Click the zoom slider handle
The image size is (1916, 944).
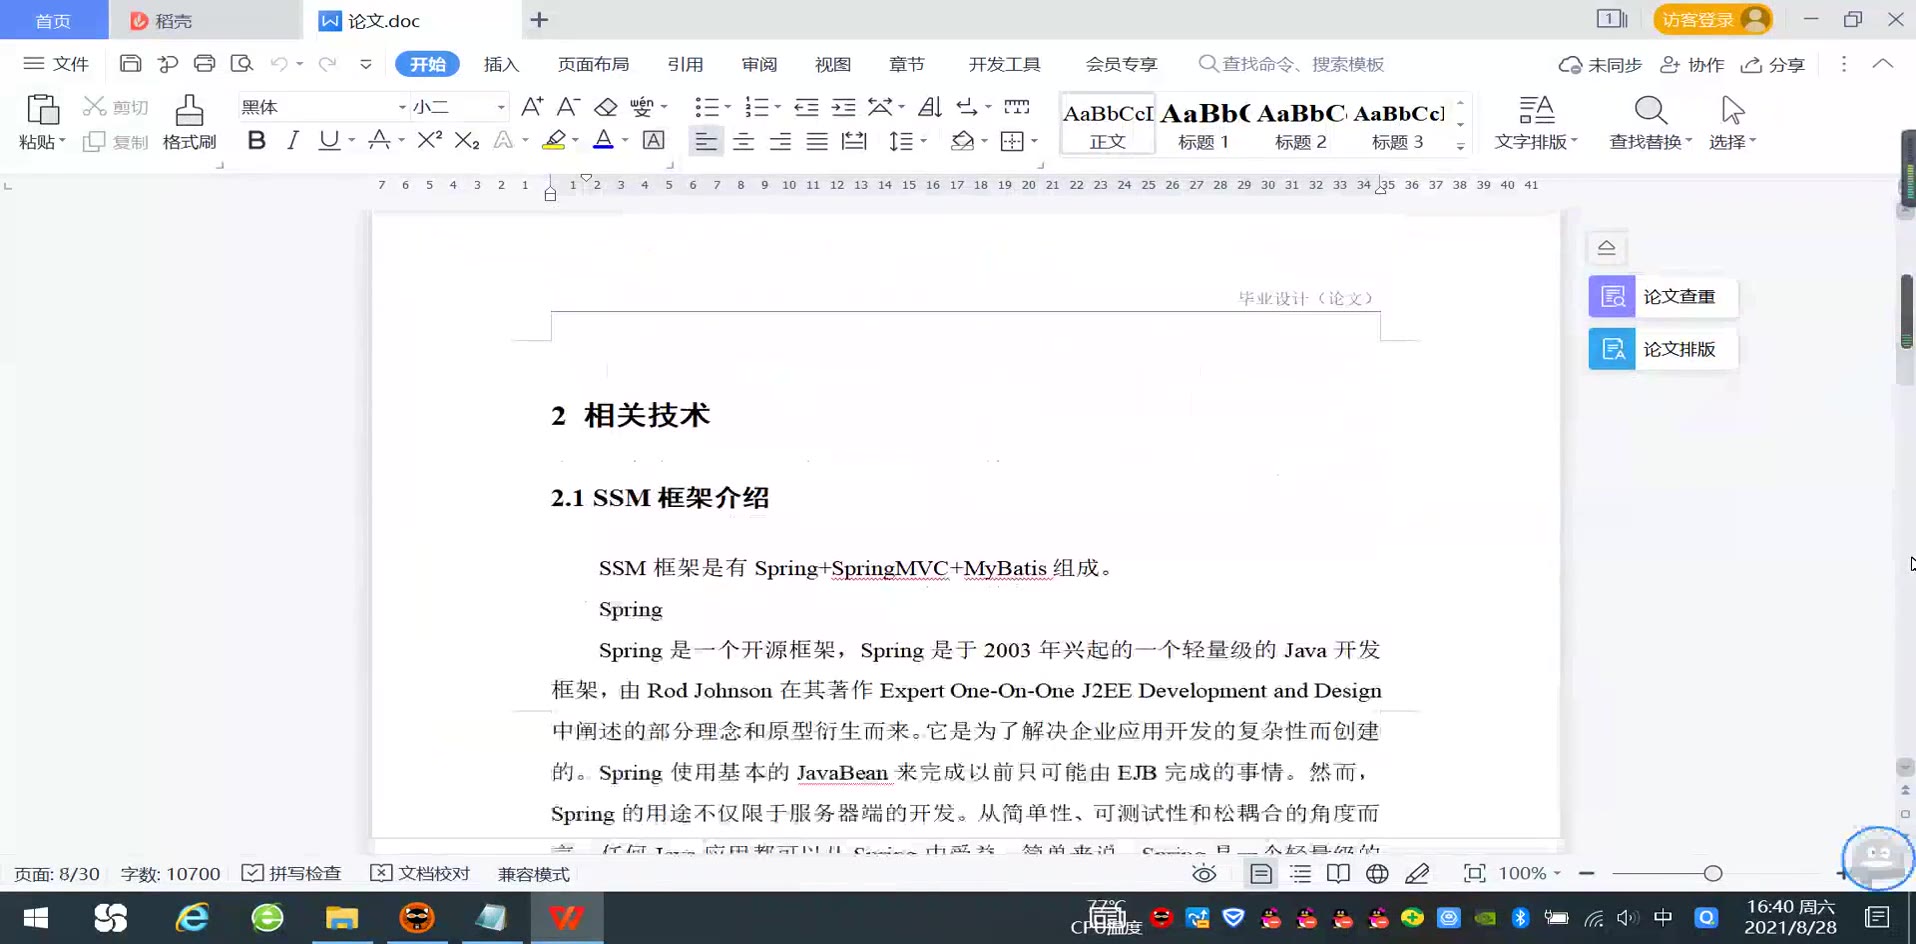click(1713, 874)
